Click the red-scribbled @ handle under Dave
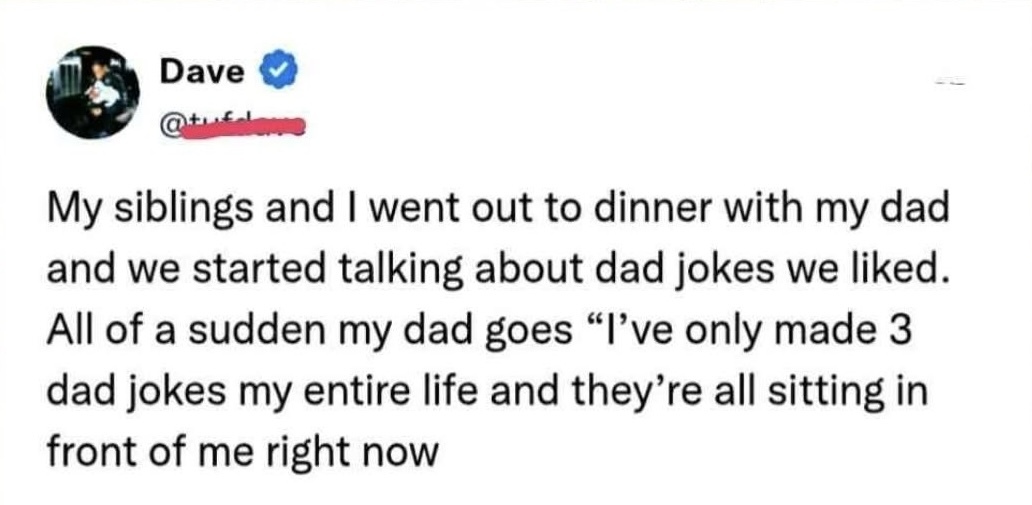The height and width of the screenshot is (505, 1032). (x=231, y=126)
